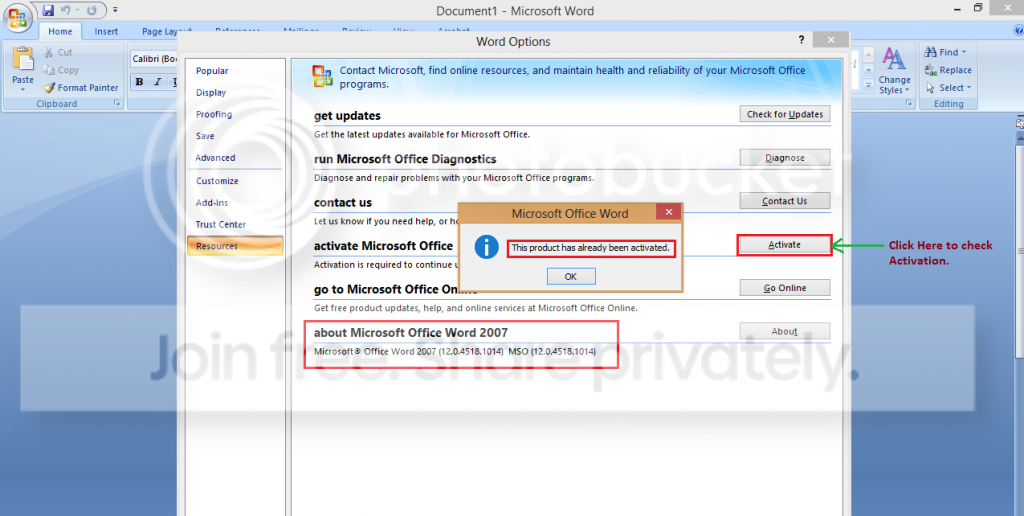Open Clipboard group dialog launcher
Screen dimensions: 1024x516
click(117, 104)
